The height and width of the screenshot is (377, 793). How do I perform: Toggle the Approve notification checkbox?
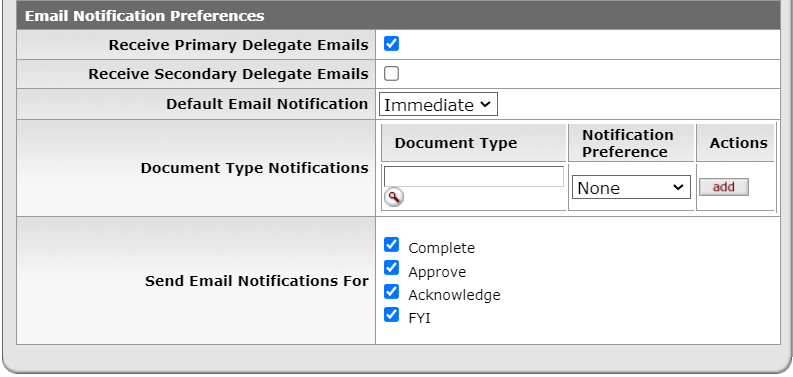coord(391,268)
